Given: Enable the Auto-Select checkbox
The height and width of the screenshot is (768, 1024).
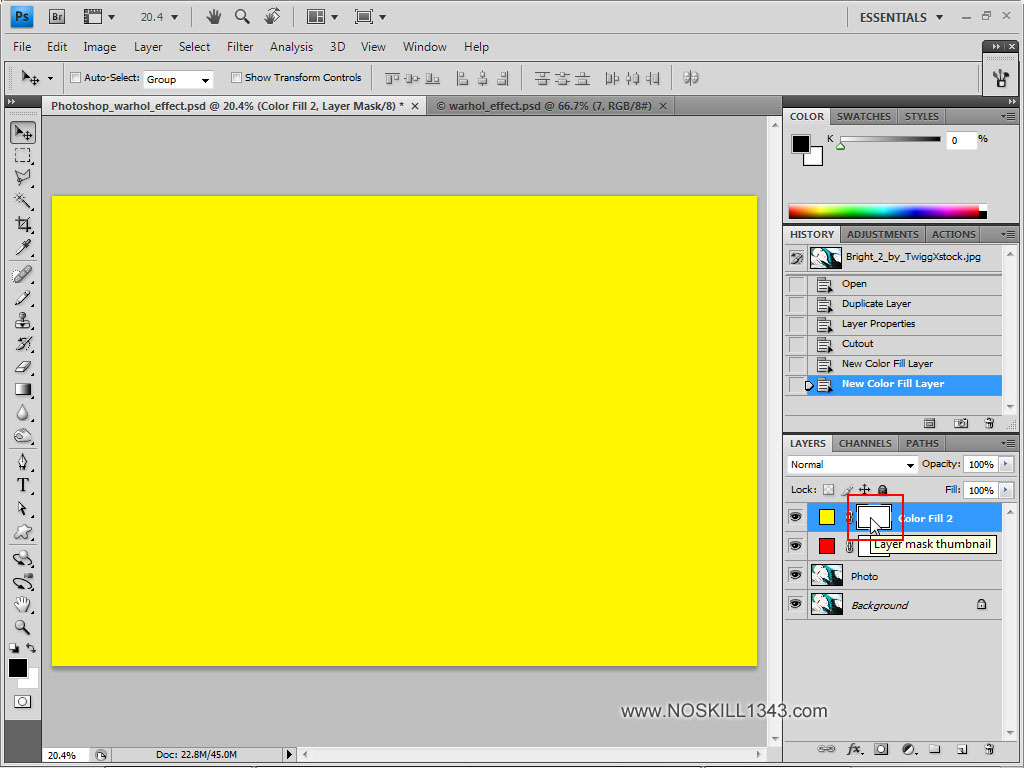Looking at the screenshot, I should [x=75, y=78].
